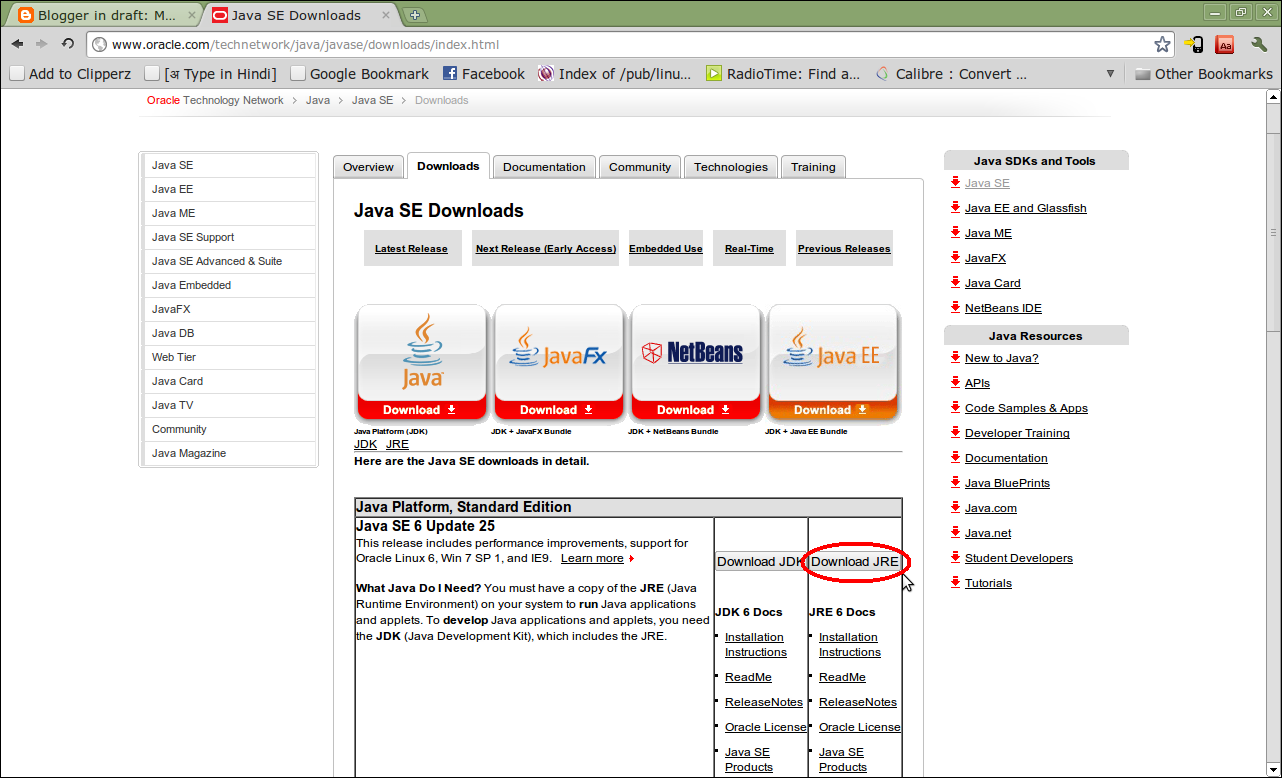Open Facebook from the bookmarks bar icon
The width and height of the screenshot is (1282, 778).
pyautogui.click(x=448, y=72)
